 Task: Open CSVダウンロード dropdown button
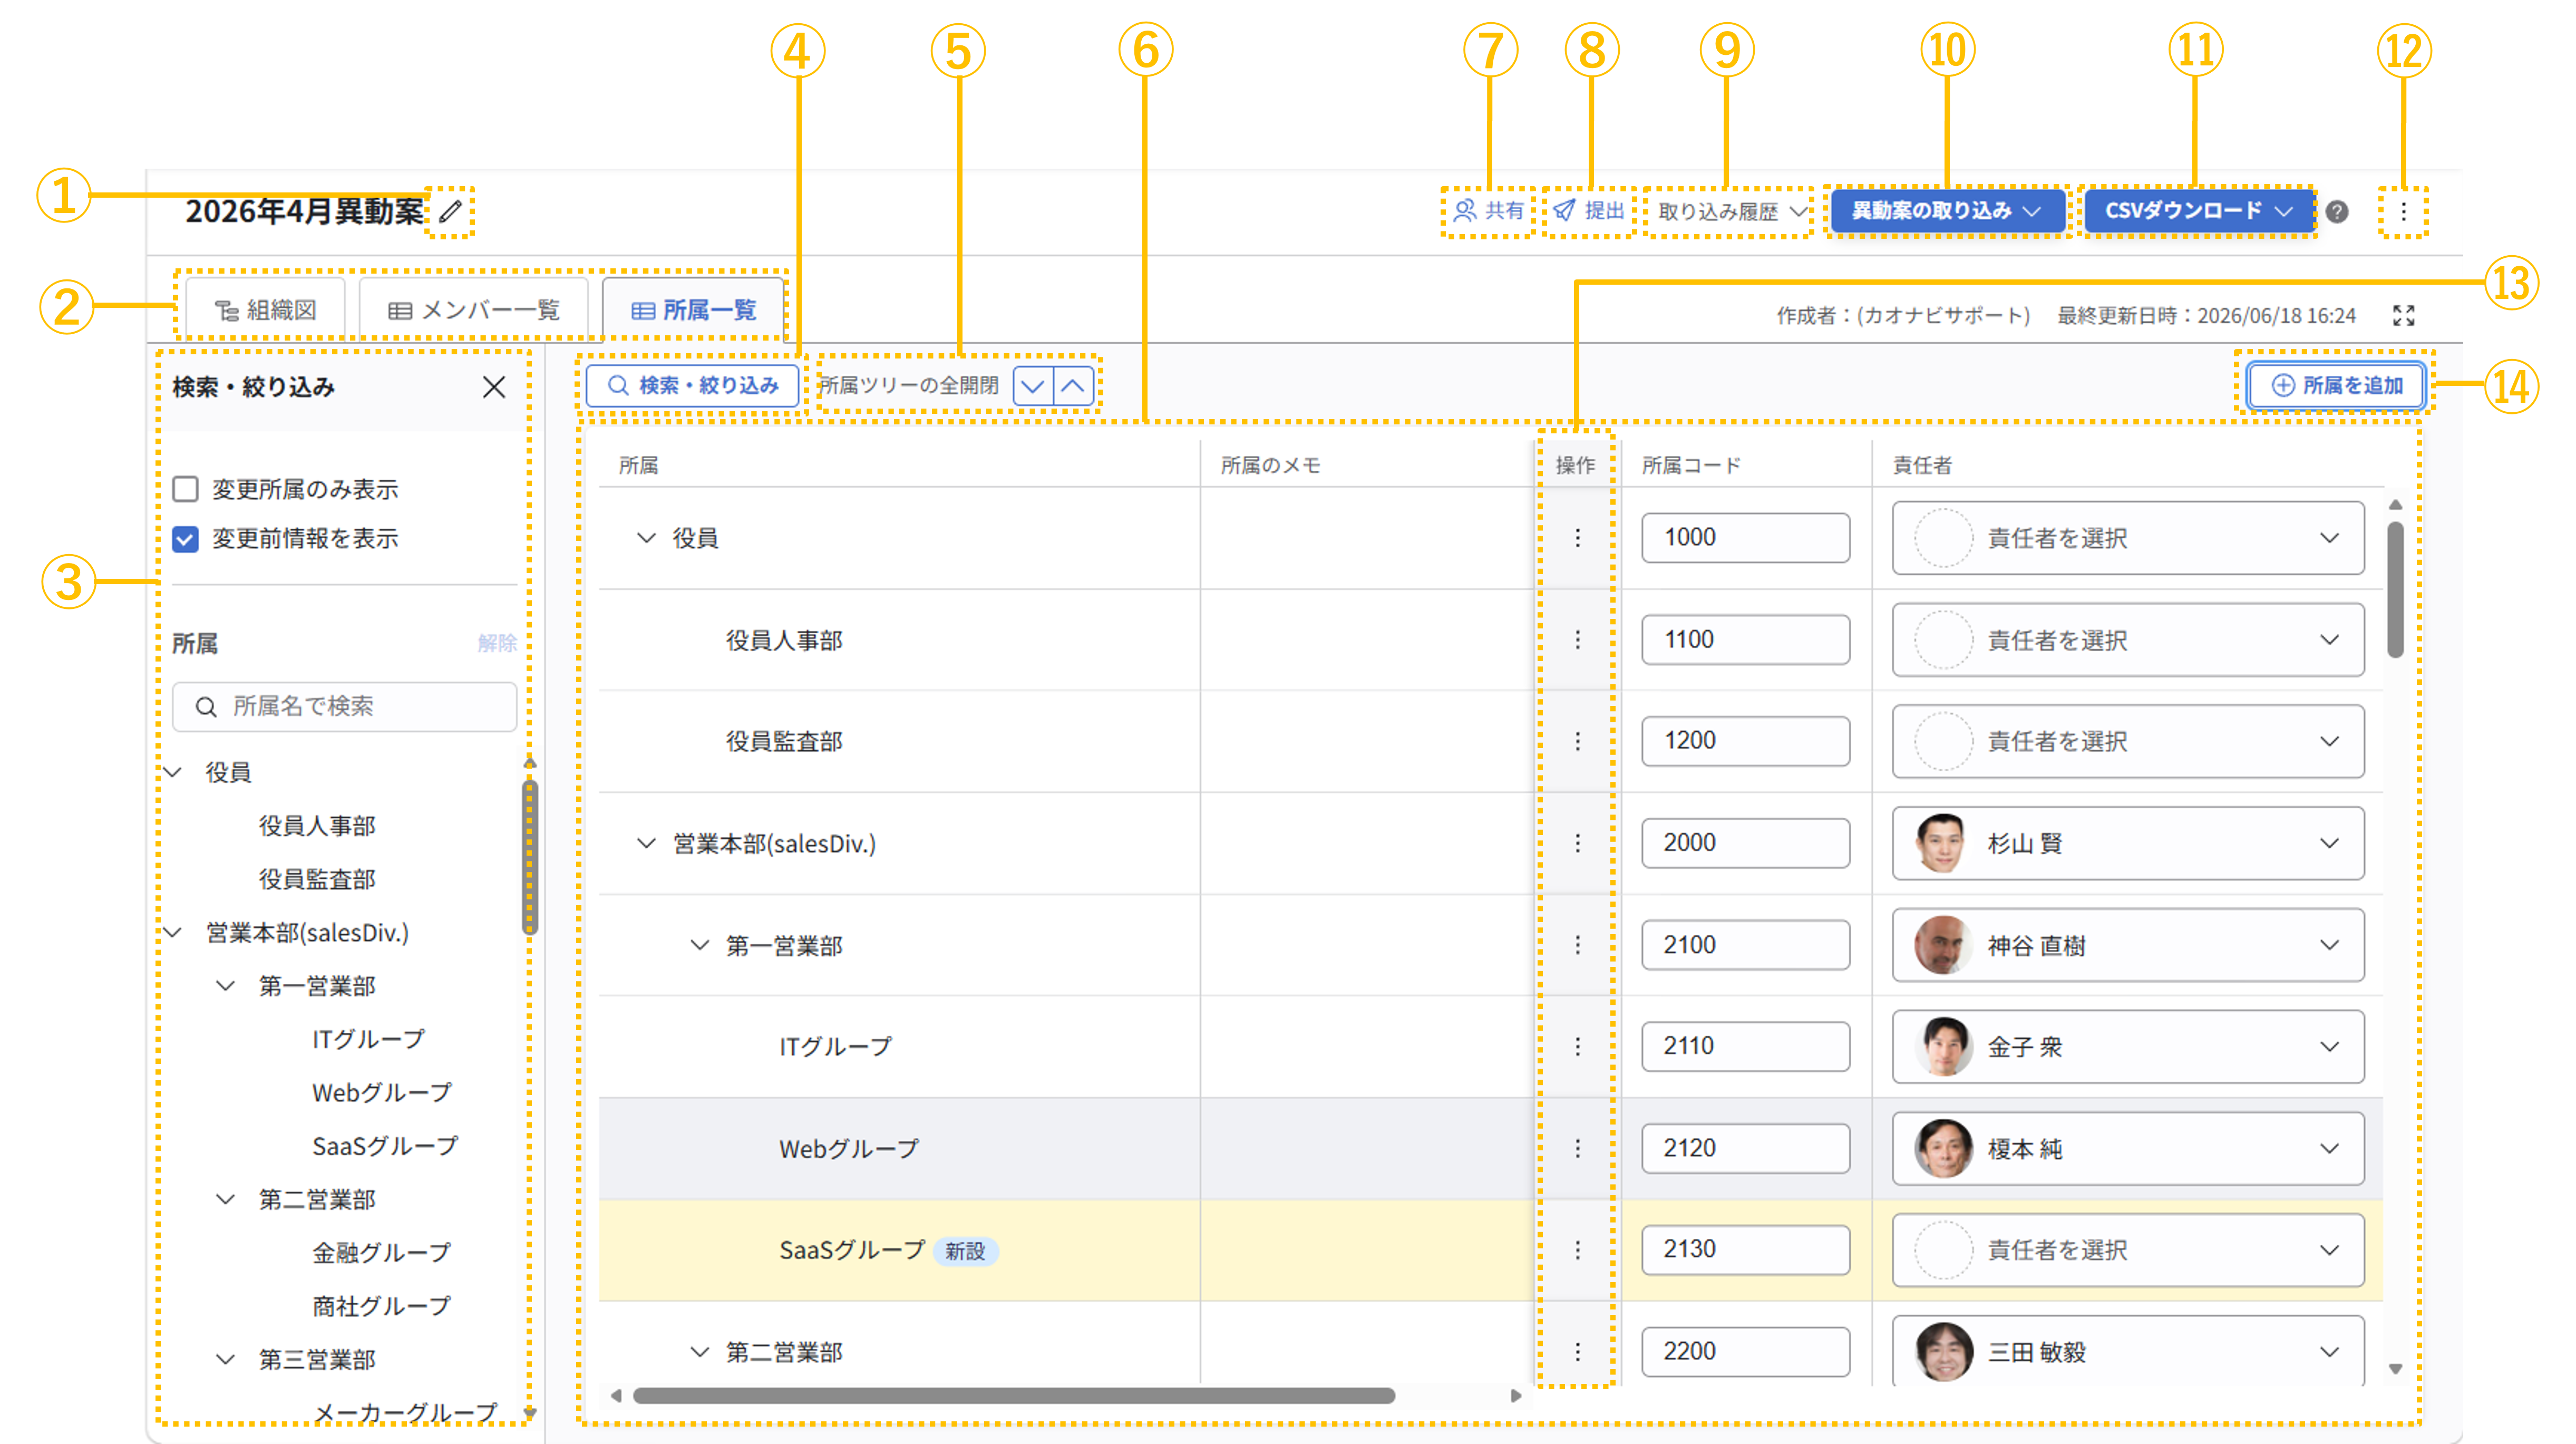(x=2199, y=211)
